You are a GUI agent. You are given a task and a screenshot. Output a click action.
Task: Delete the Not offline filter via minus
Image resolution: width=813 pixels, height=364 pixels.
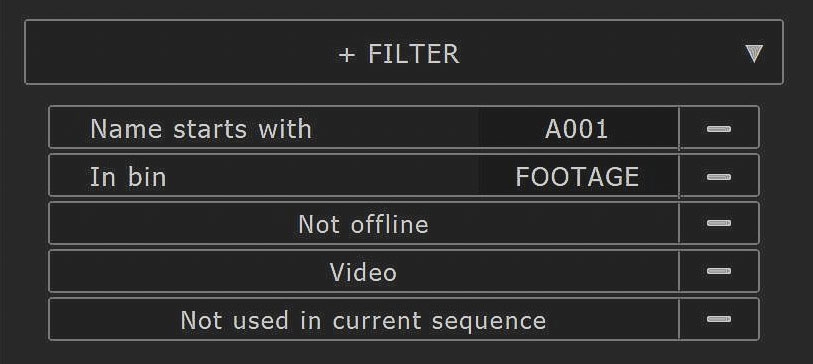719,223
